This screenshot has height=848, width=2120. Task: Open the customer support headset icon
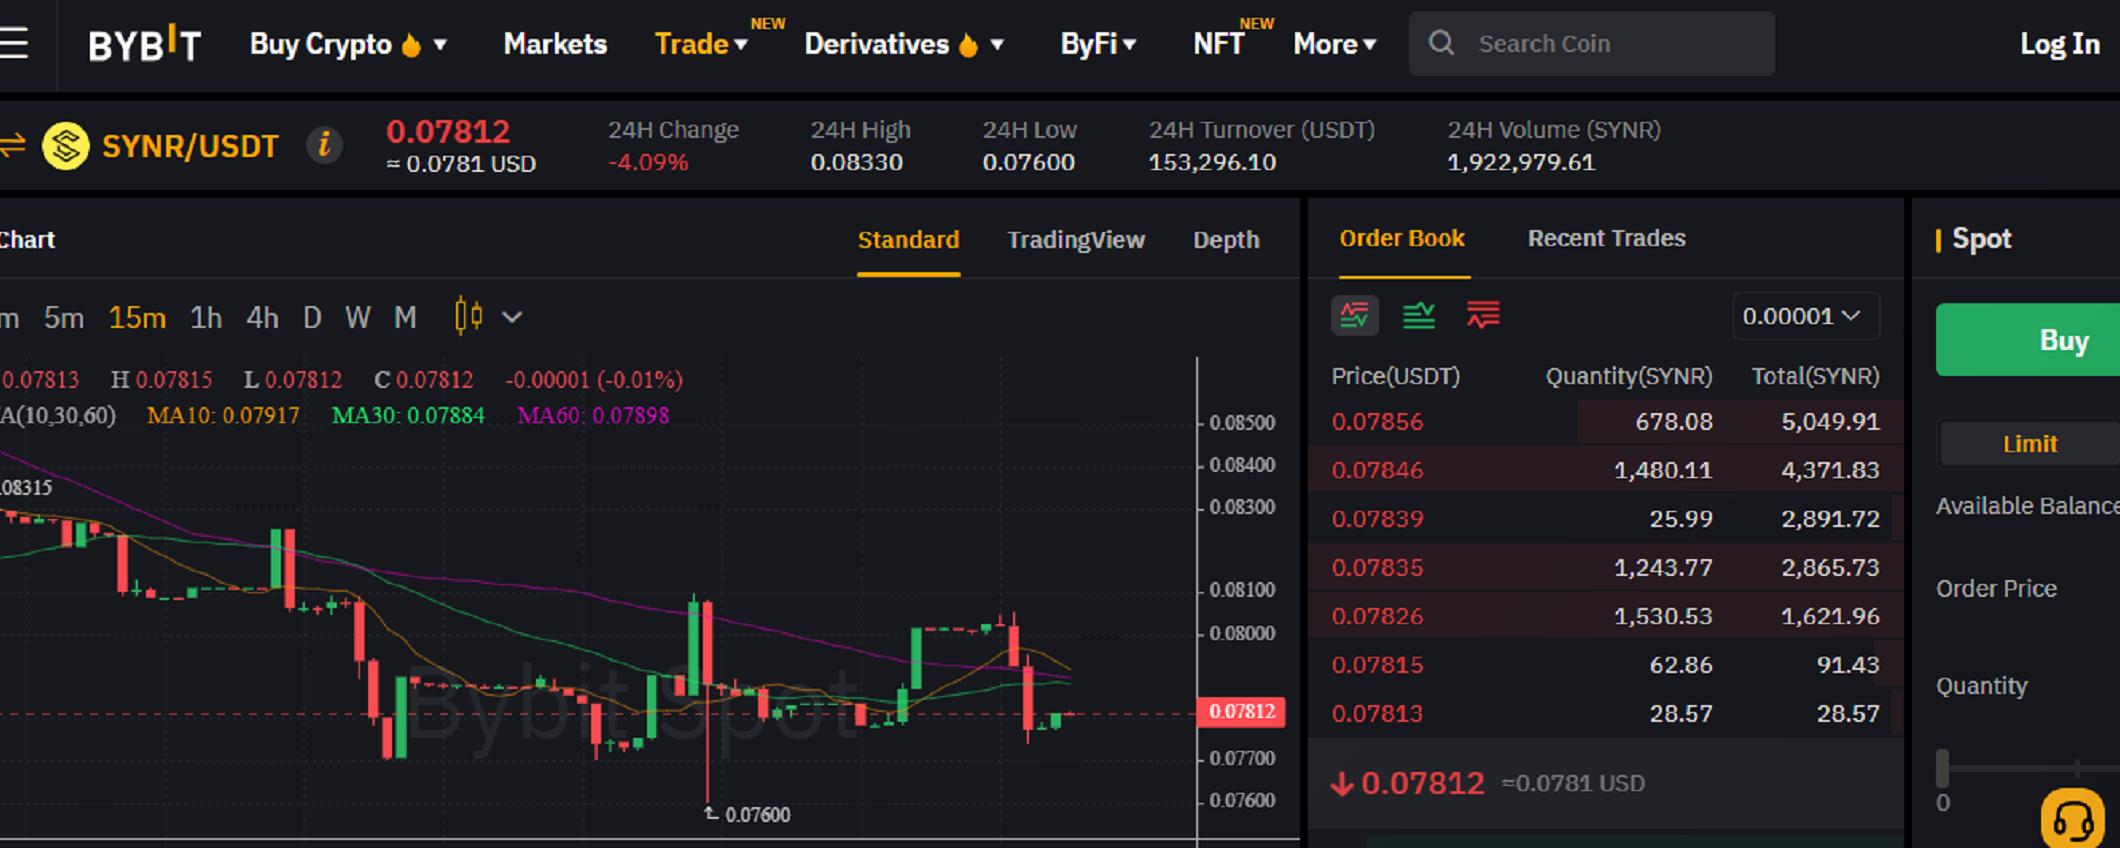pyautogui.click(x=2073, y=819)
